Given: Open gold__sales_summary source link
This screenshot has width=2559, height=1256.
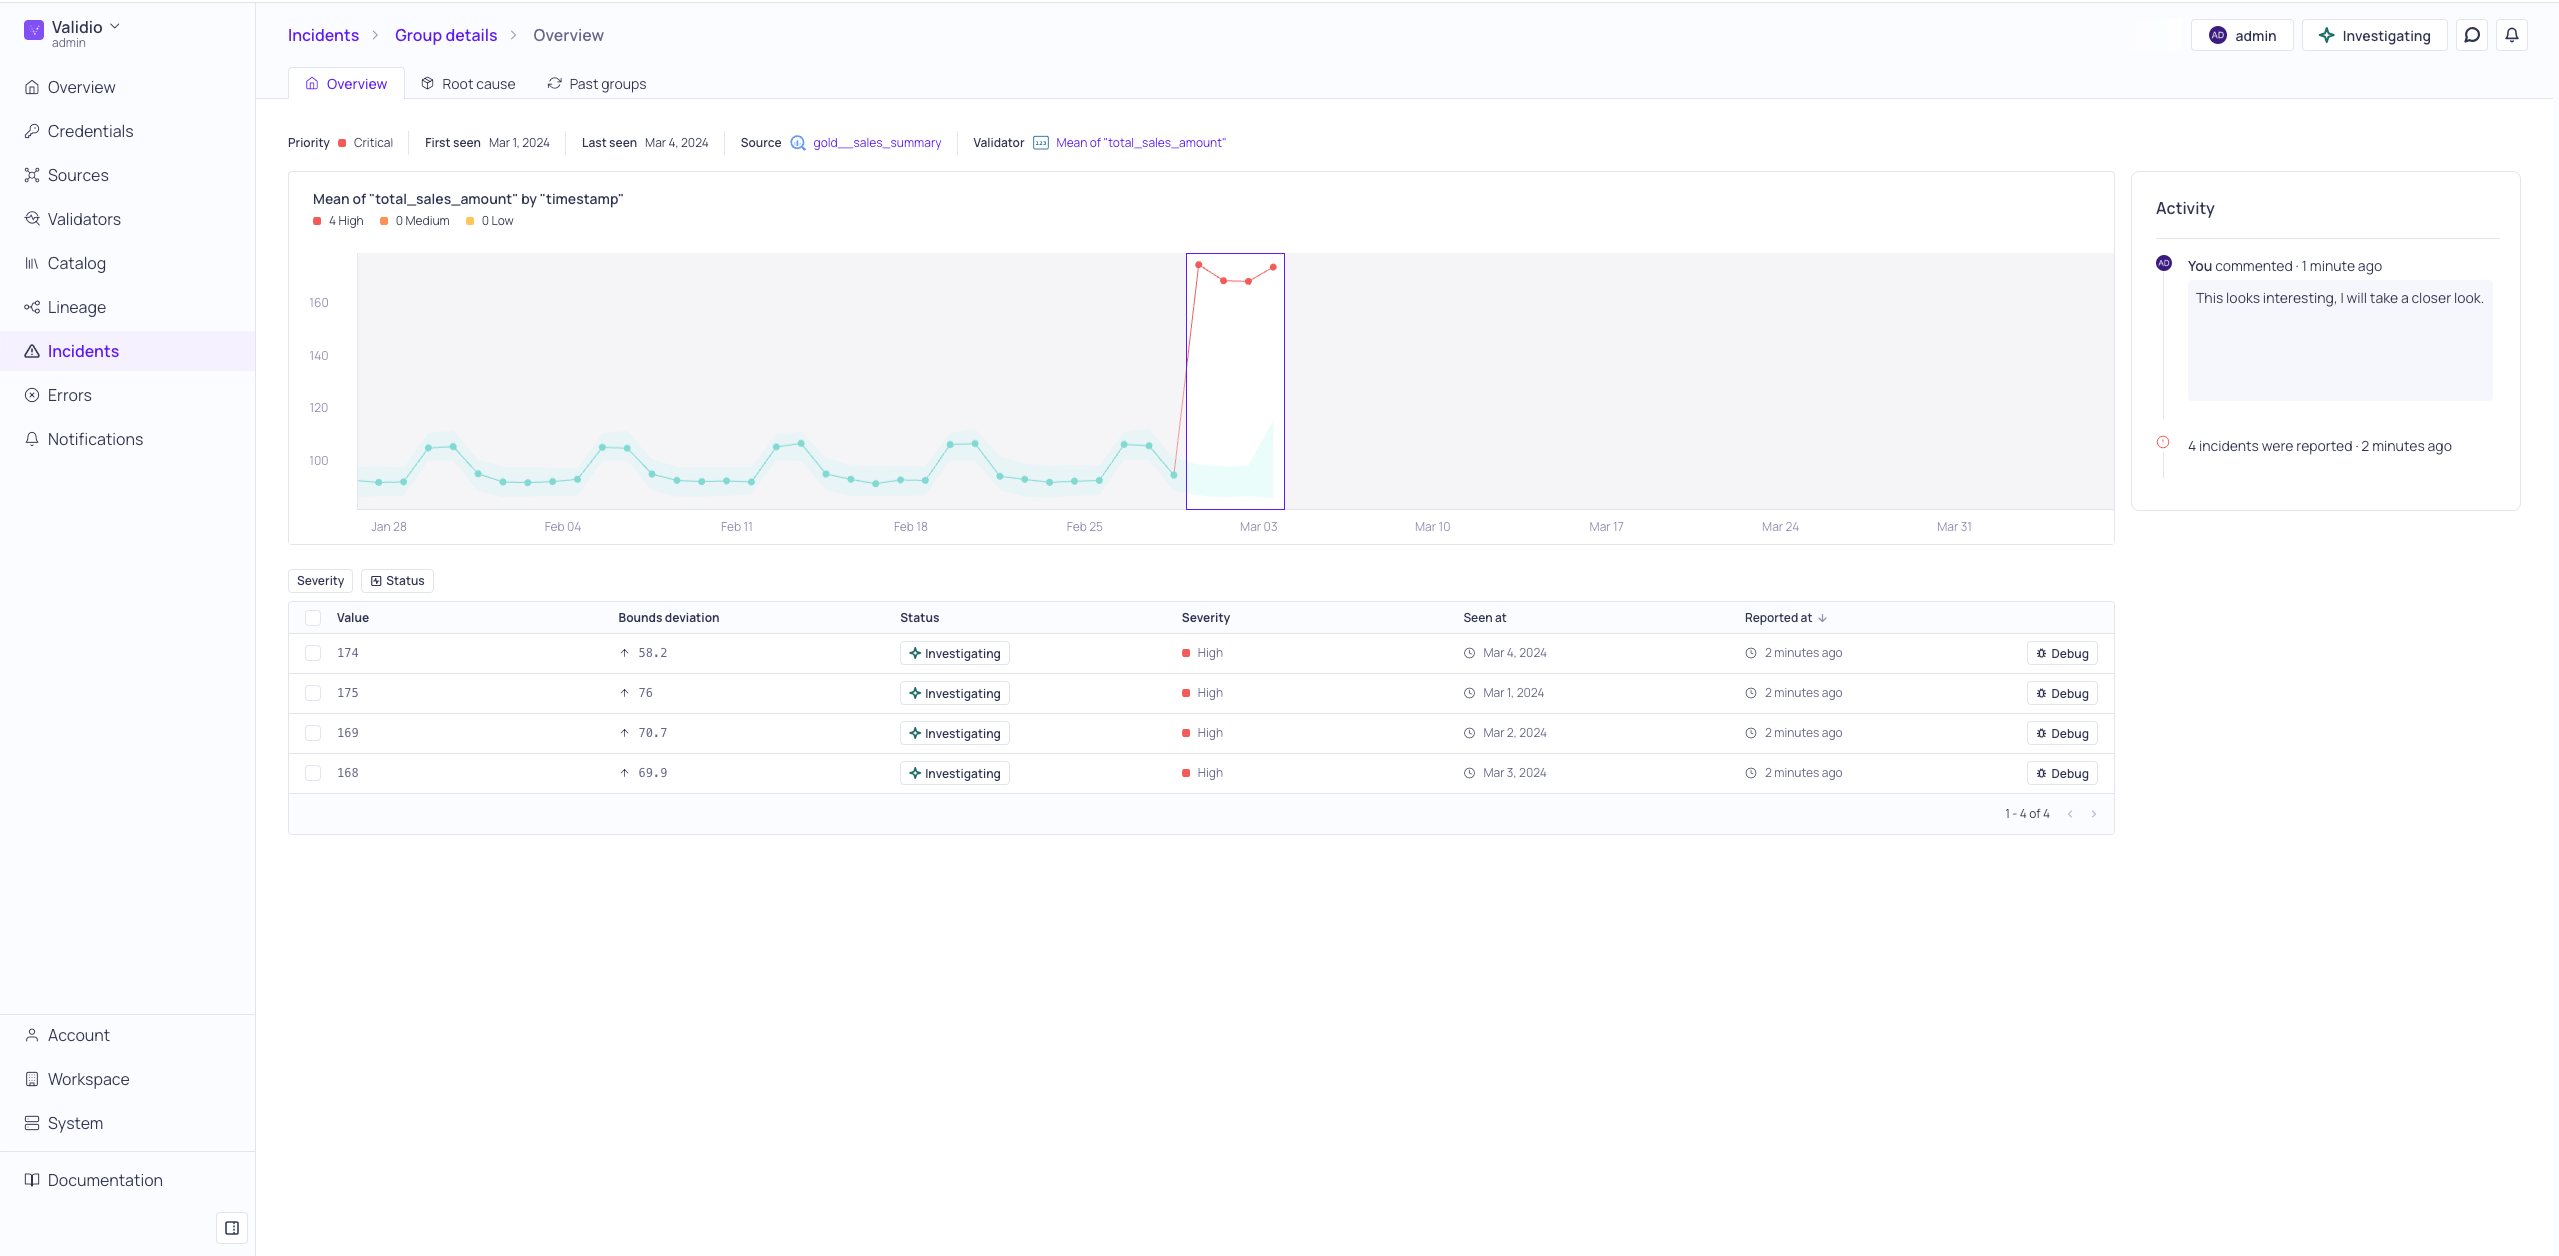Looking at the screenshot, I should point(877,143).
